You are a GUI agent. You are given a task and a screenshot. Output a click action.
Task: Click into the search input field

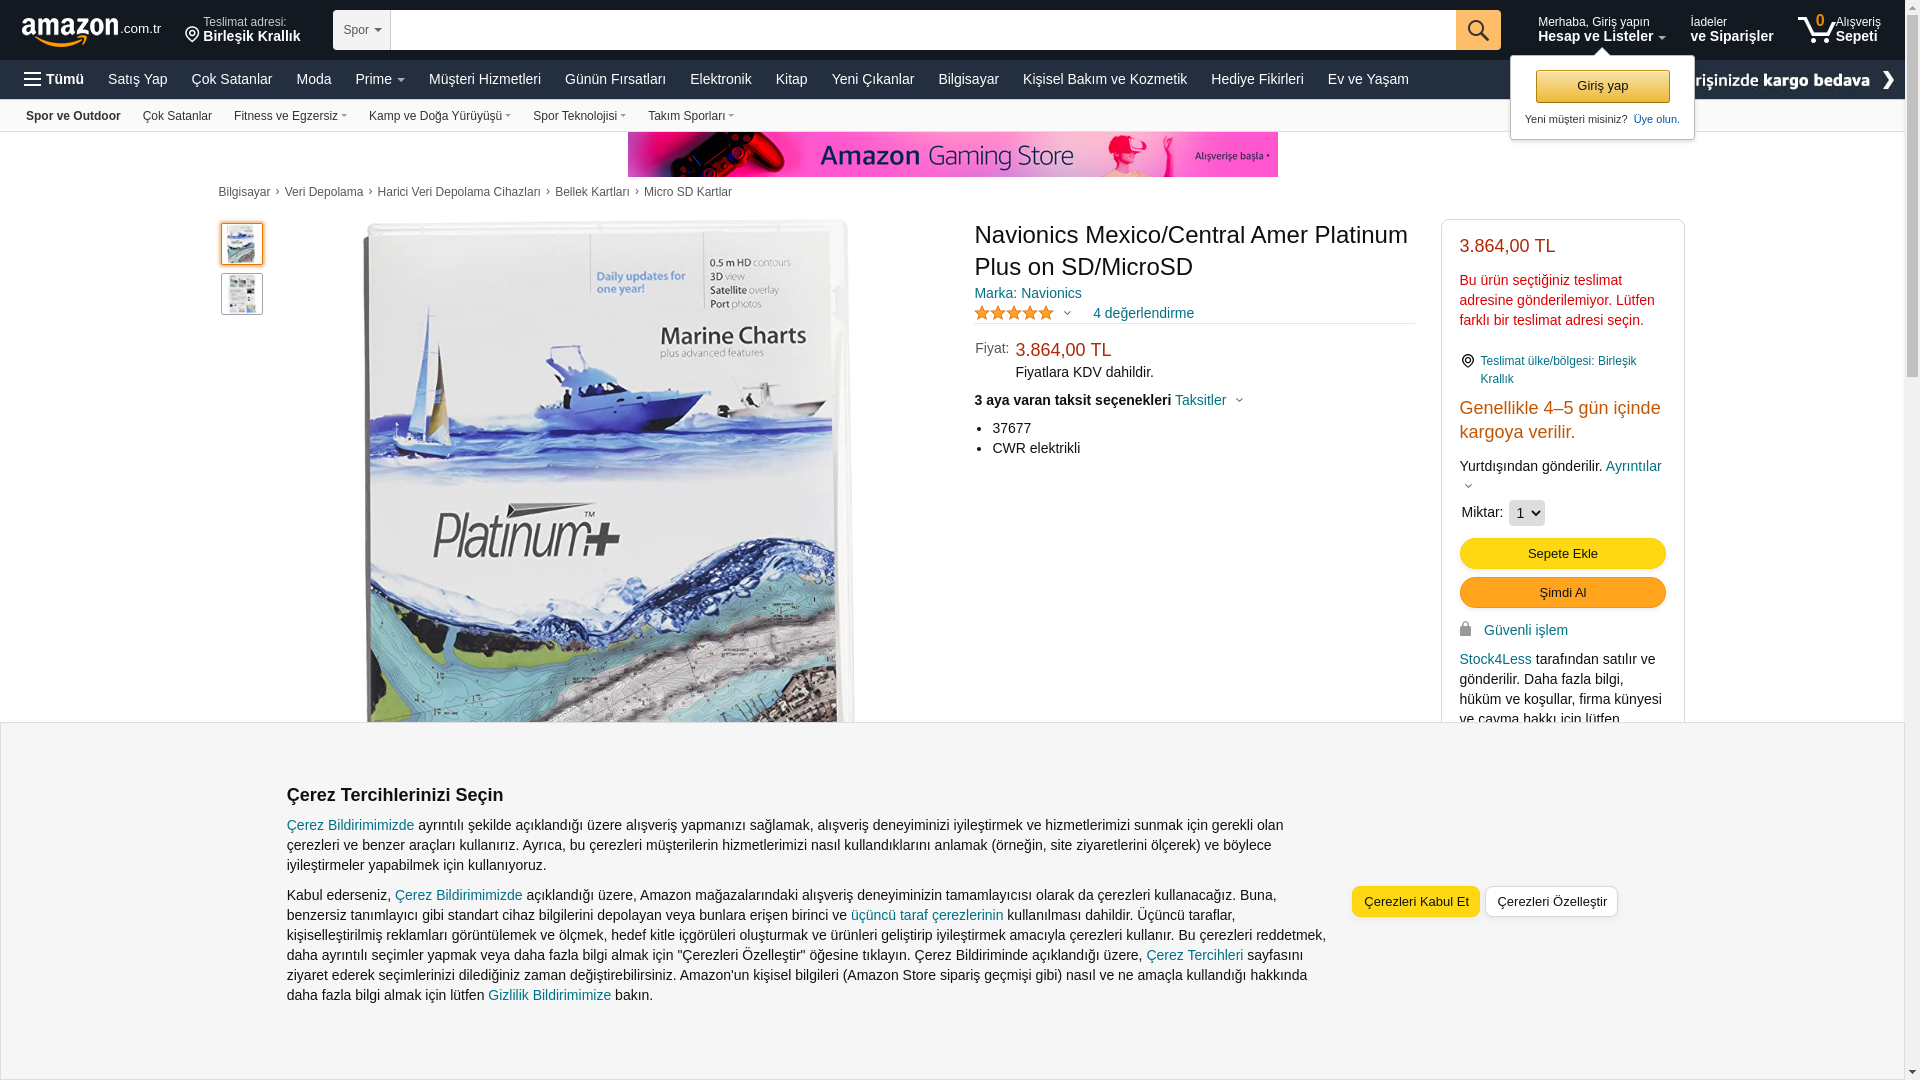click(x=923, y=30)
